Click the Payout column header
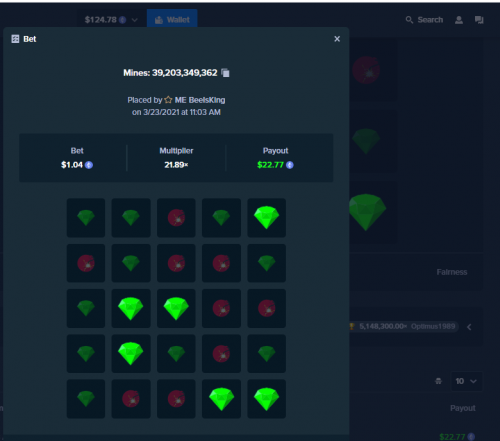 pos(463,408)
